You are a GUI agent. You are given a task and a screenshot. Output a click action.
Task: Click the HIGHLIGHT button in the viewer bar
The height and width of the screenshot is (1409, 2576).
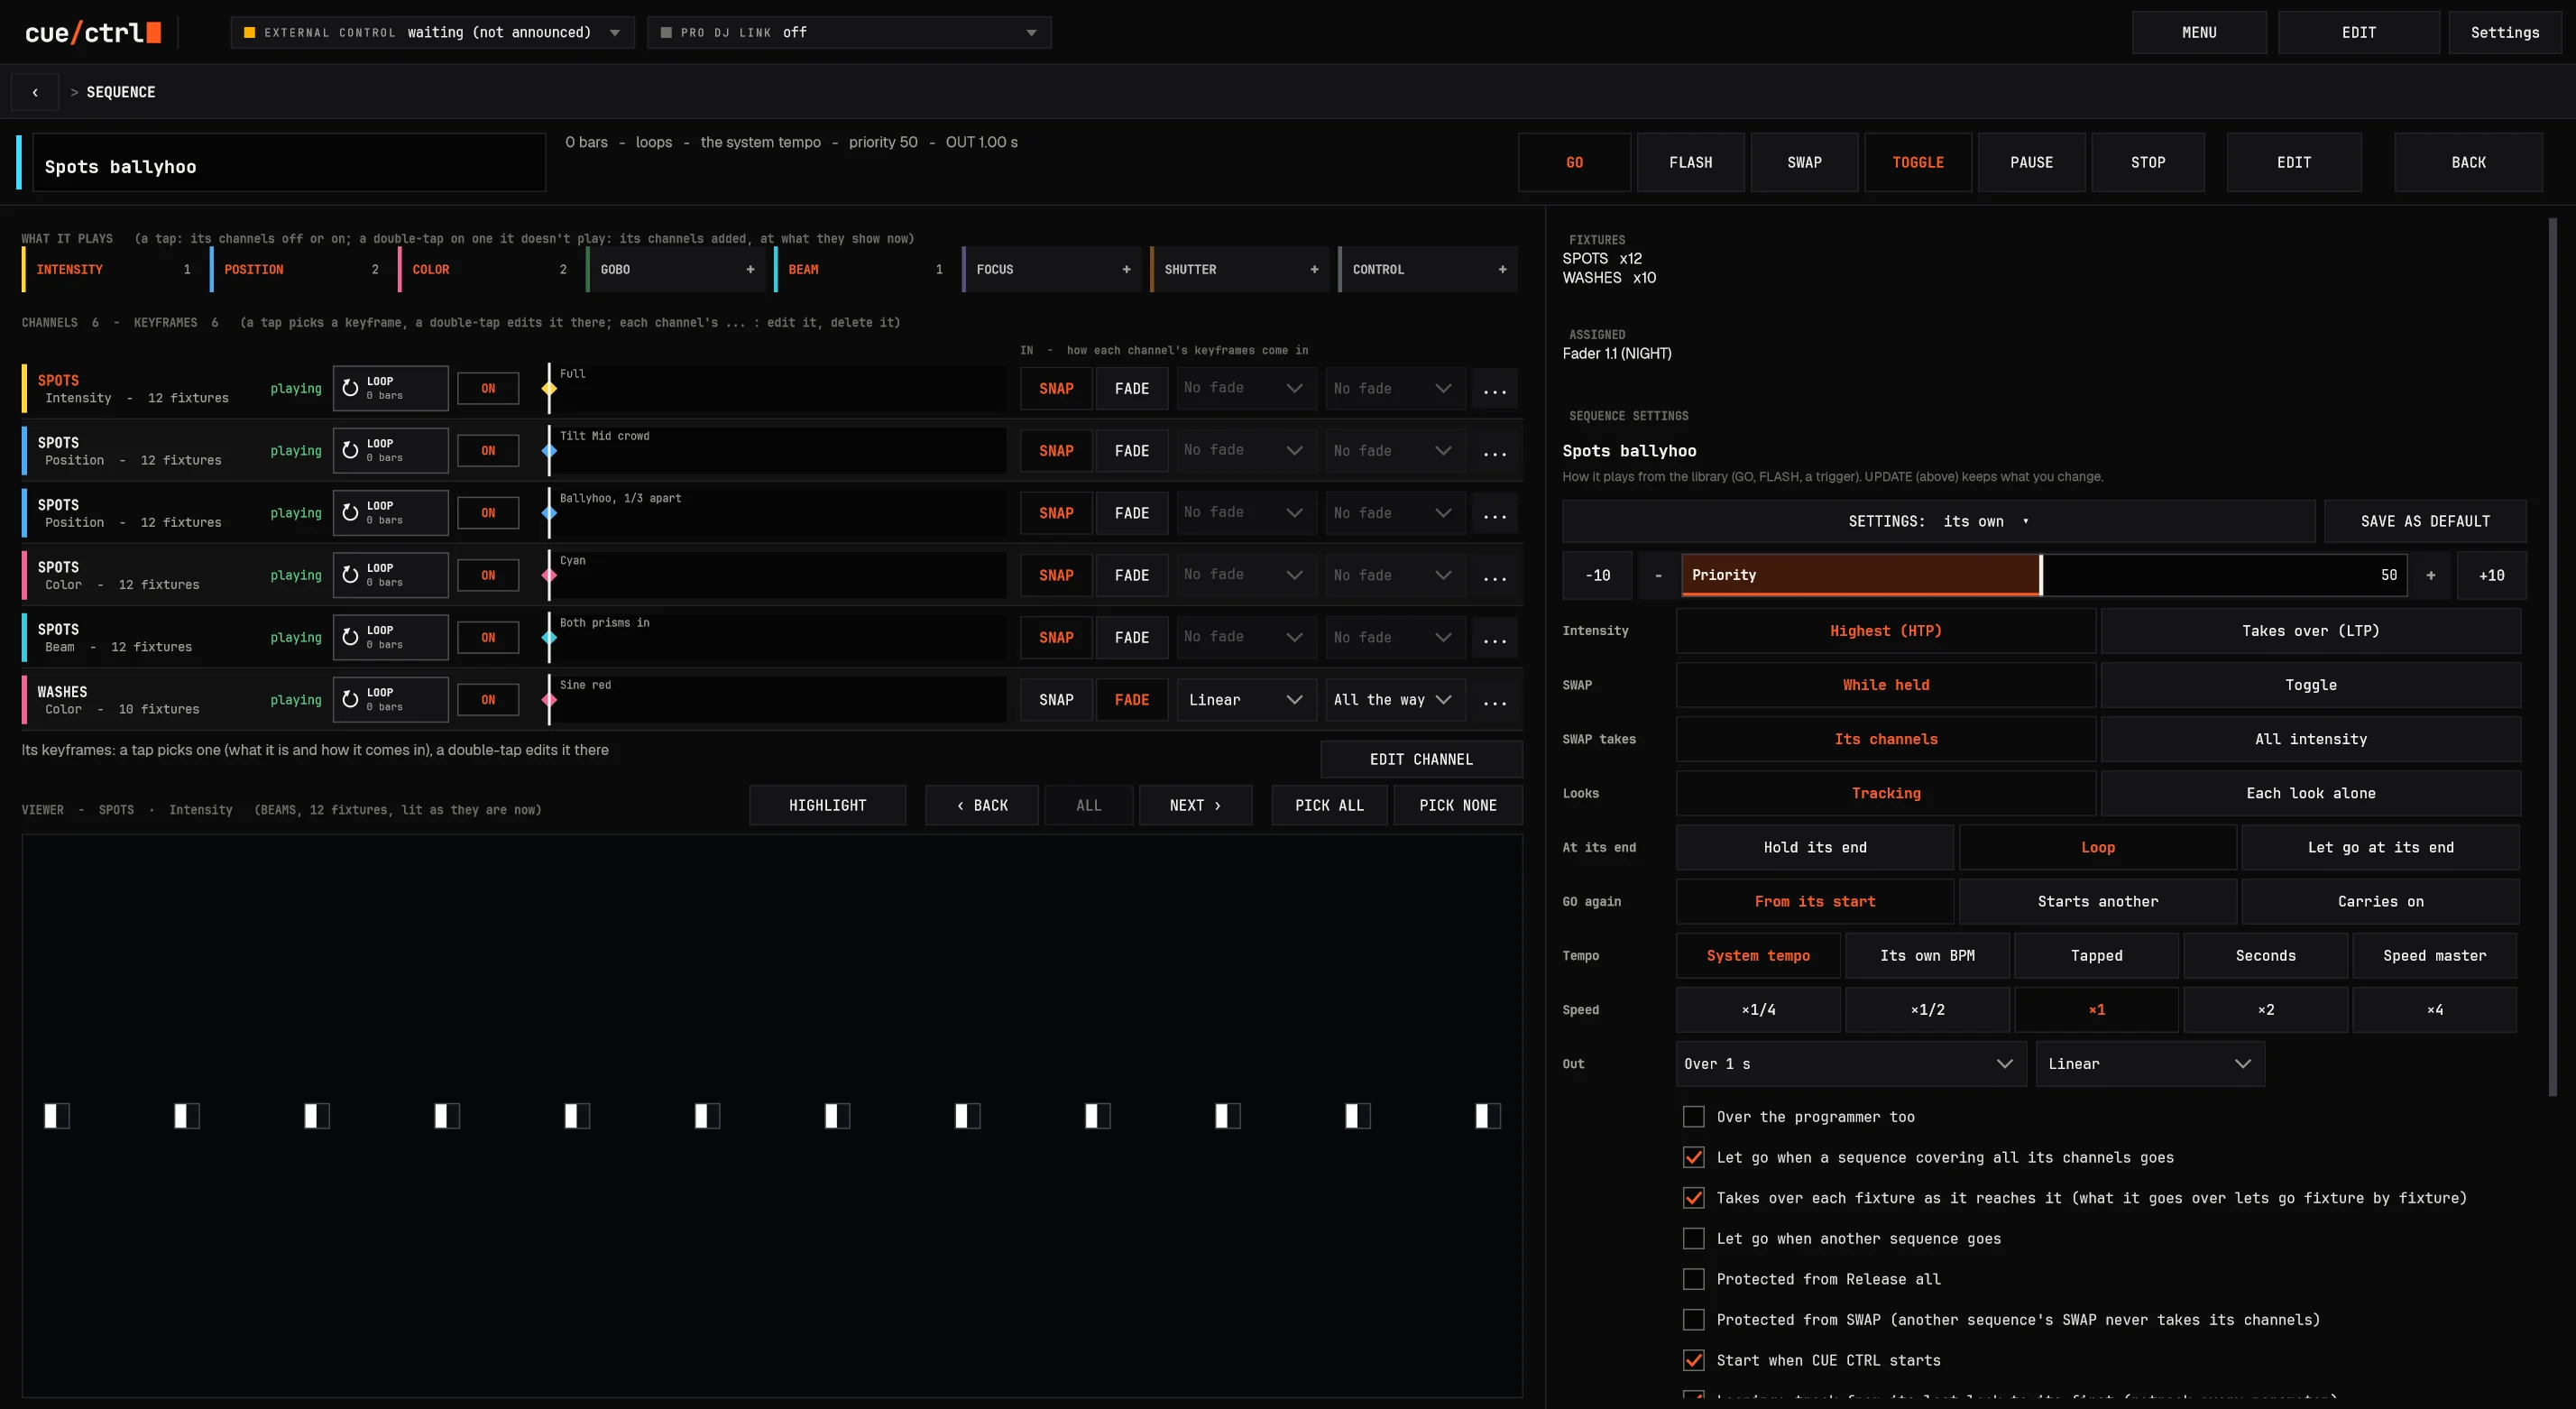827,805
